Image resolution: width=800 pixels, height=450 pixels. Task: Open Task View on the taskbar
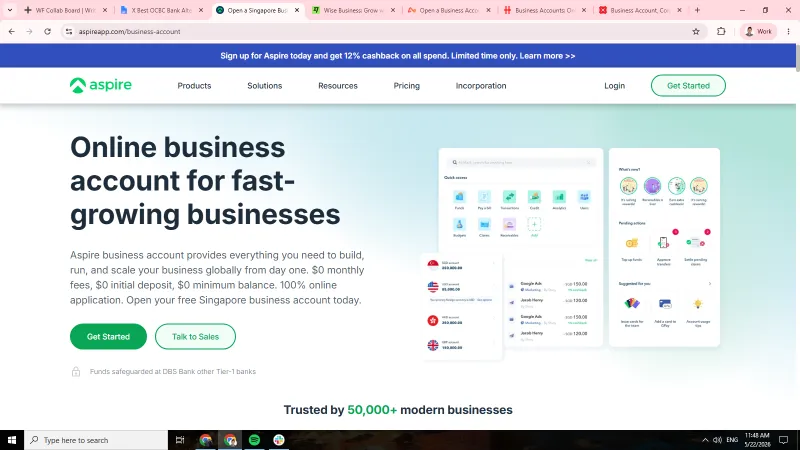180,440
